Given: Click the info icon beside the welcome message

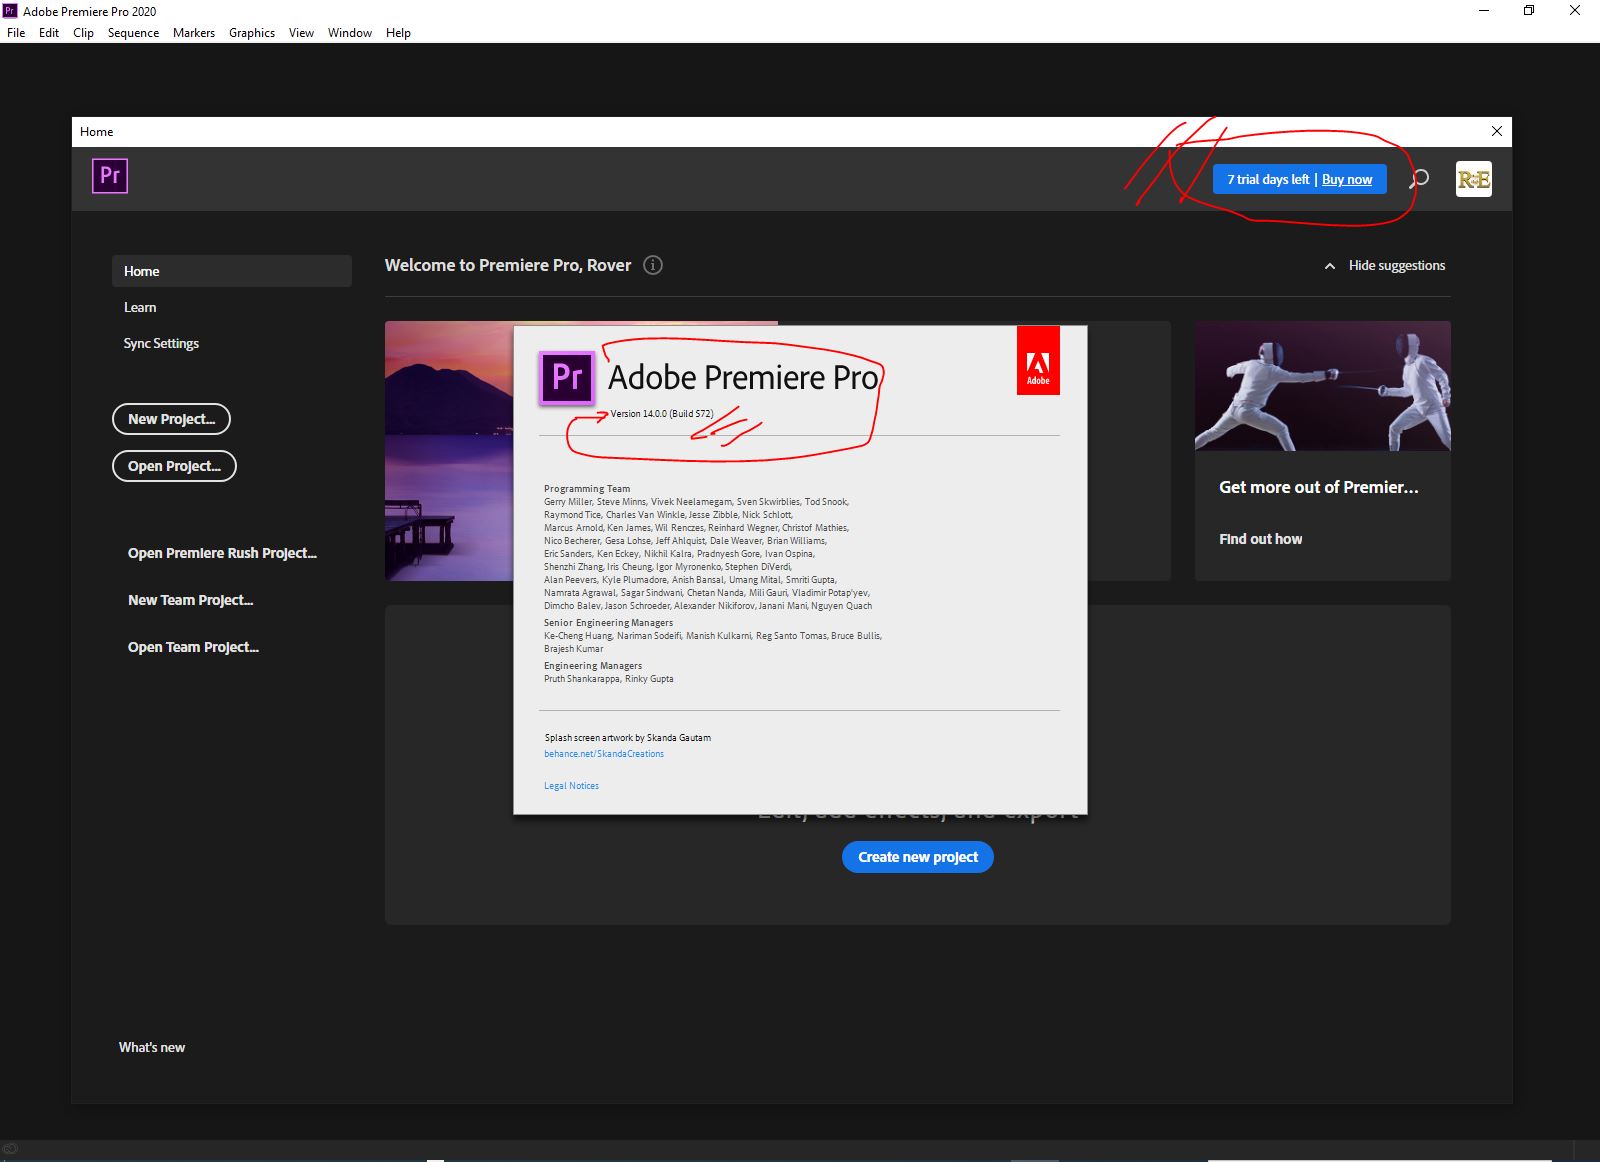Looking at the screenshot, I should [653, 265].
